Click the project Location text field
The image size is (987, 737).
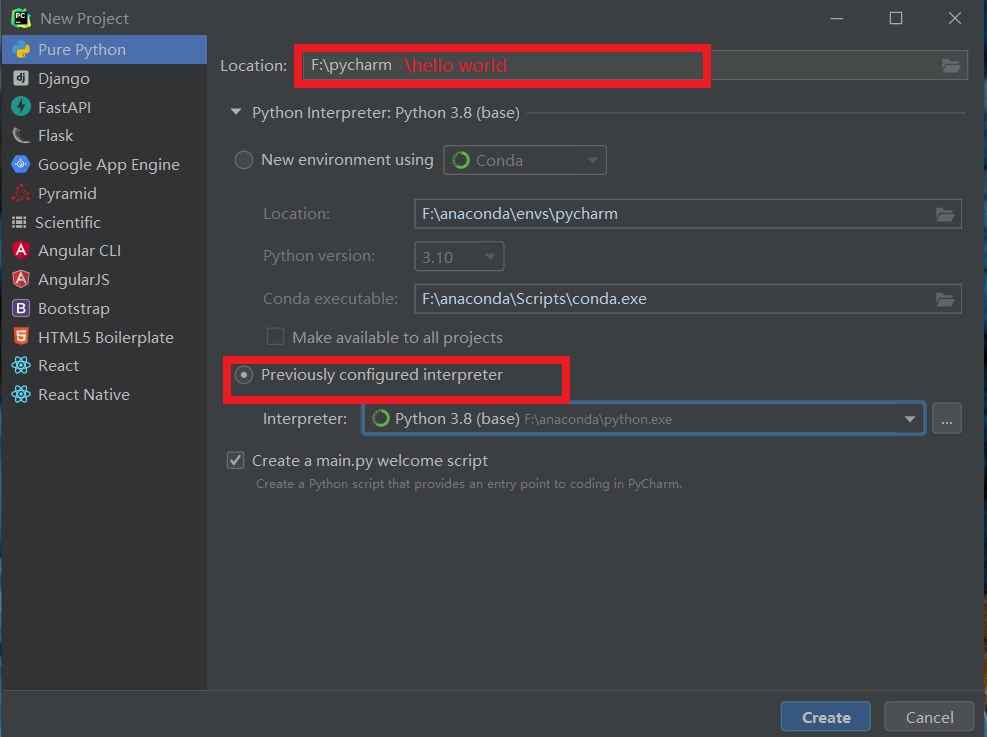point(634,65)
